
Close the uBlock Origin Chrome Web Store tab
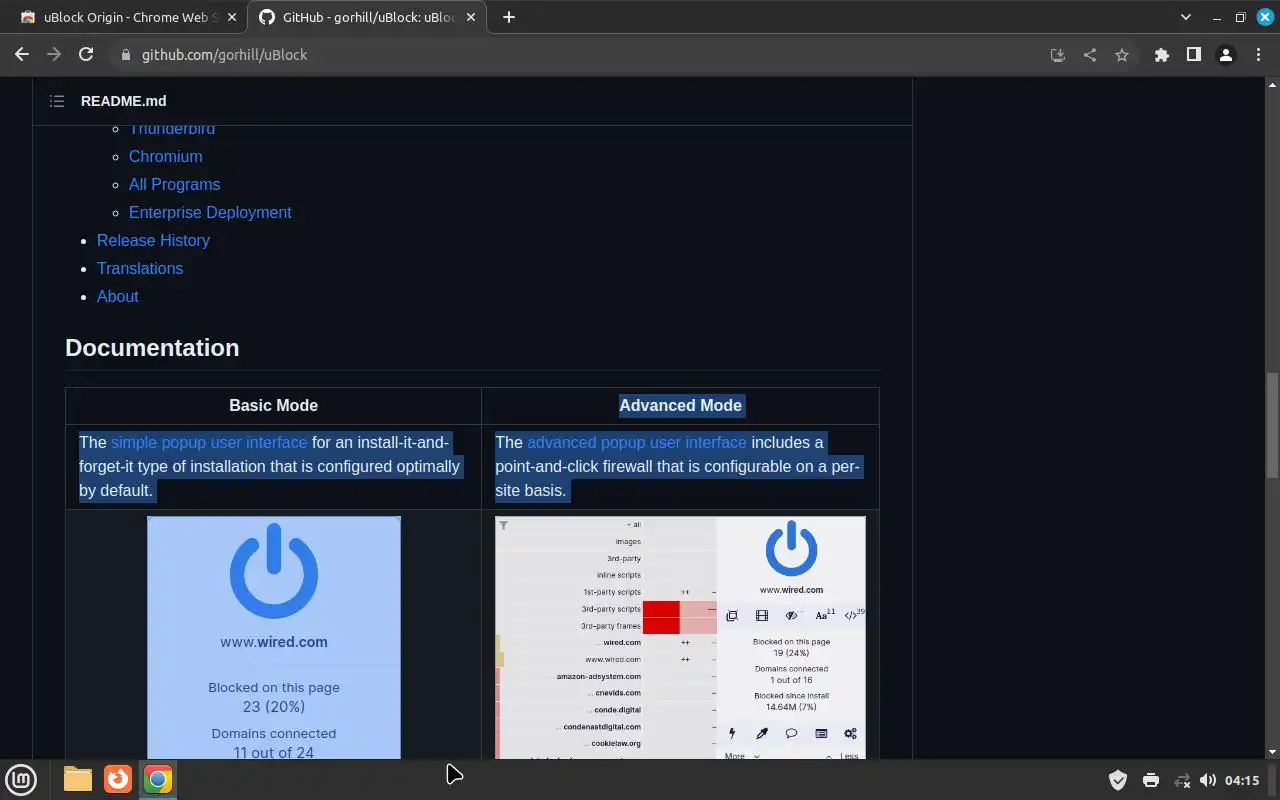point(232,17)
